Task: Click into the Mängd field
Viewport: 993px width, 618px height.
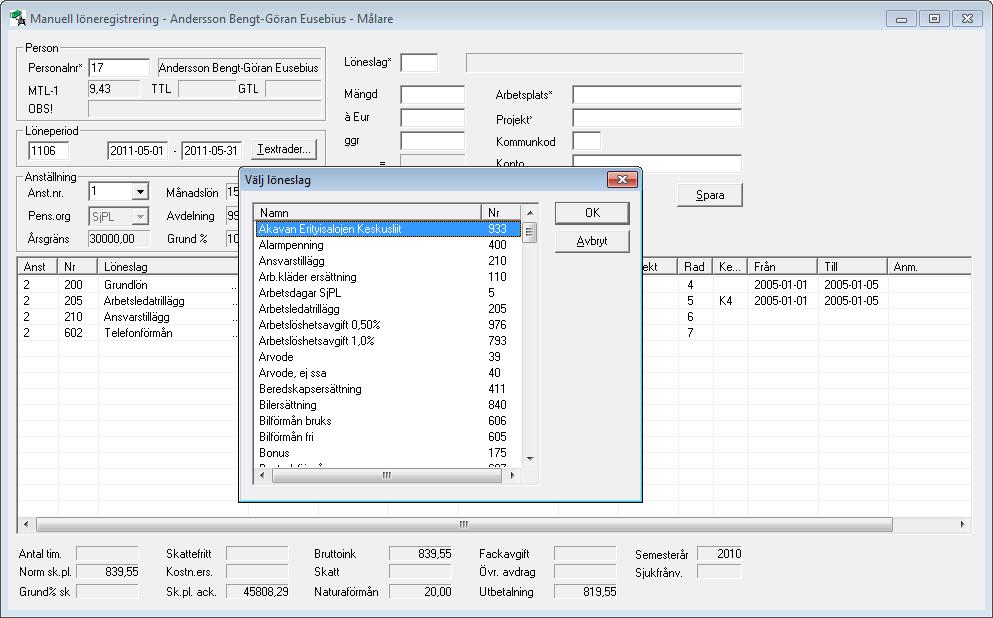Action: point(433,95)
